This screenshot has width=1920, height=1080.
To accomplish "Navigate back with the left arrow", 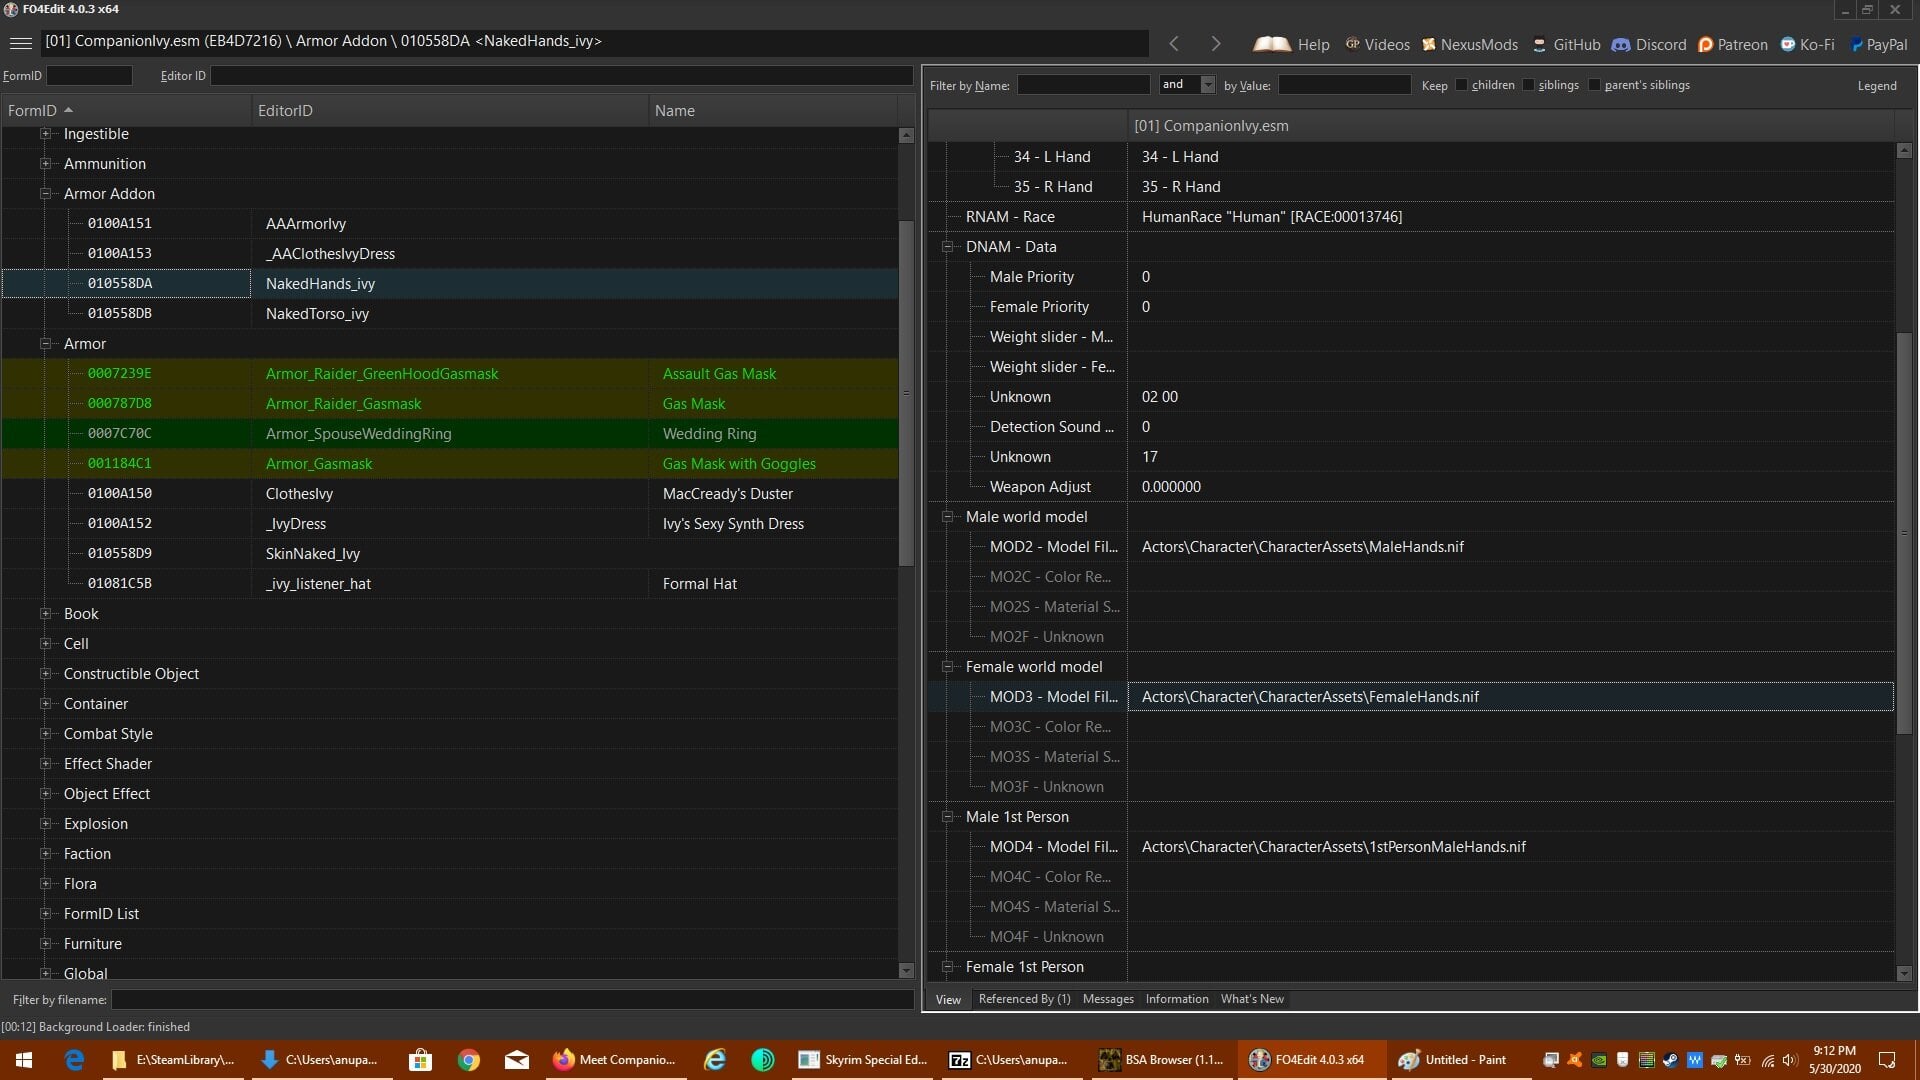I will pos(1174,44).
